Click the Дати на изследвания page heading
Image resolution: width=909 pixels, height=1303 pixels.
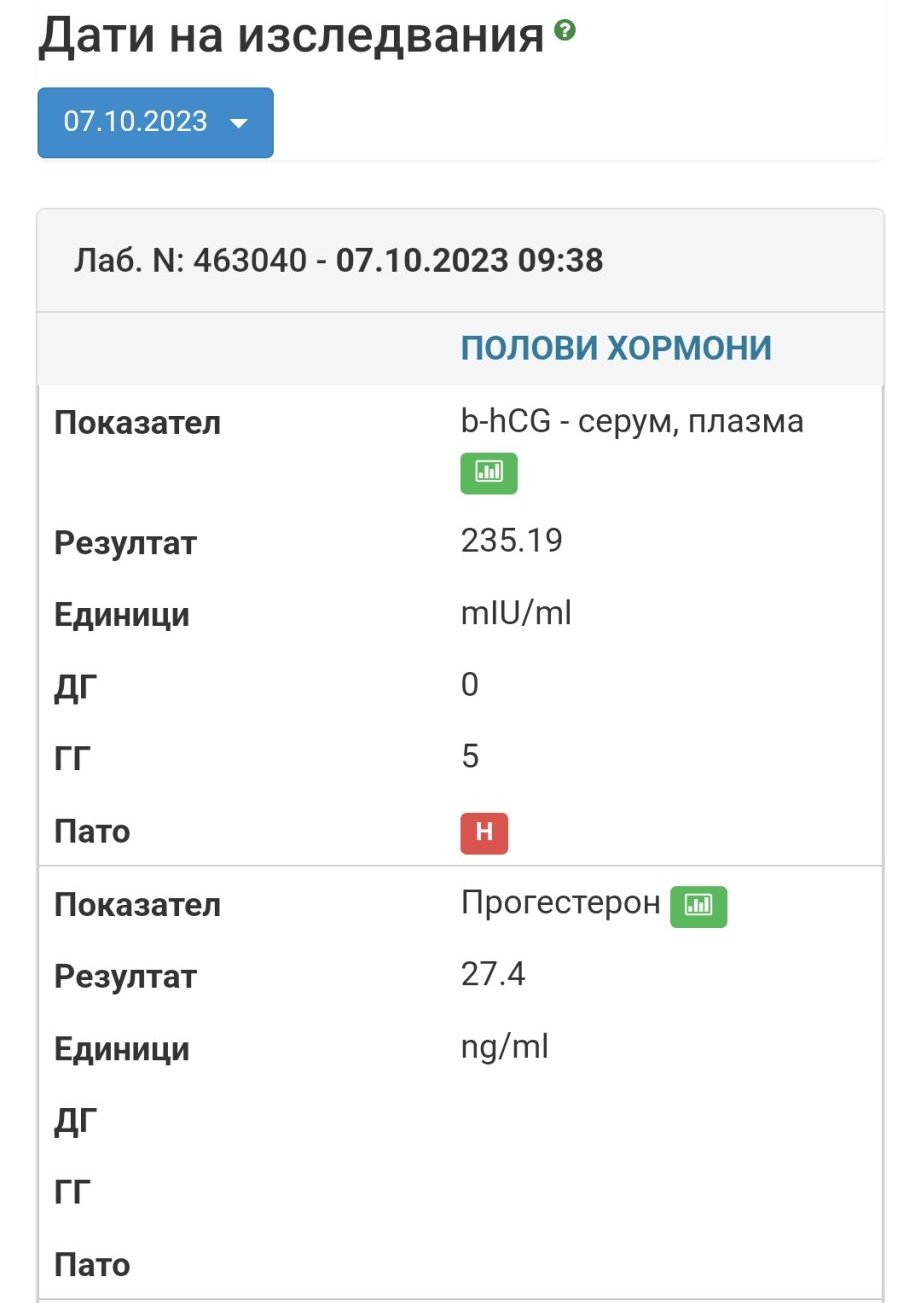pos(291,35)
